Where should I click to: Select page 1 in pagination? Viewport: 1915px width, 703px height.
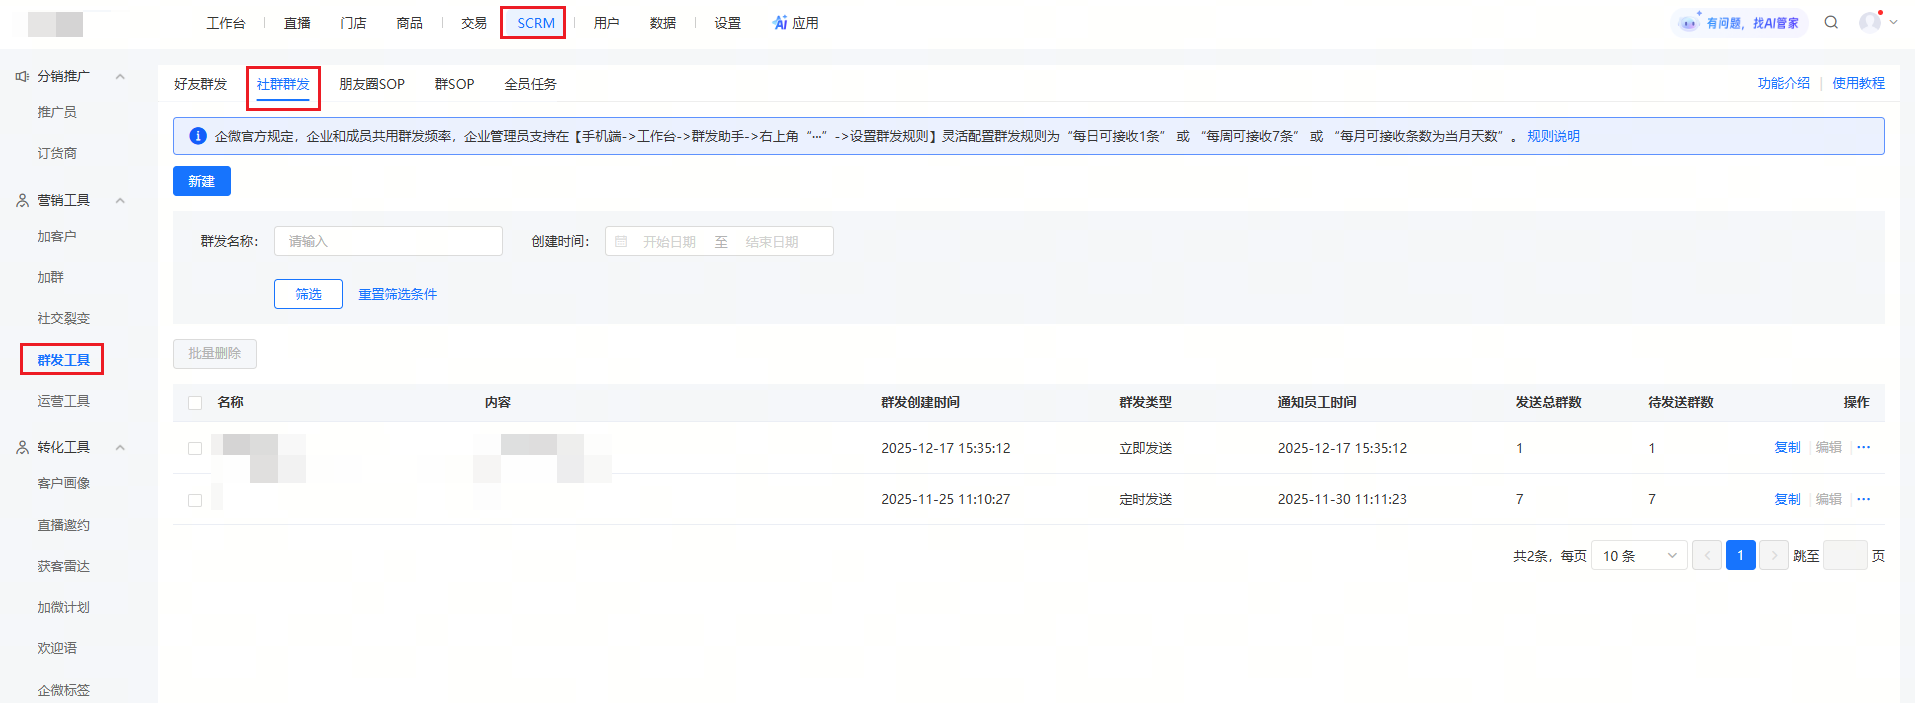[x=1740, y=555]
